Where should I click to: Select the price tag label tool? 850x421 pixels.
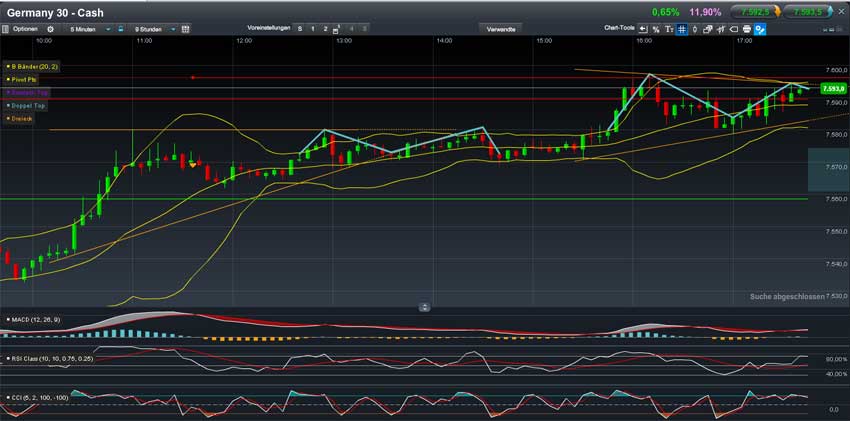[734, 29]
